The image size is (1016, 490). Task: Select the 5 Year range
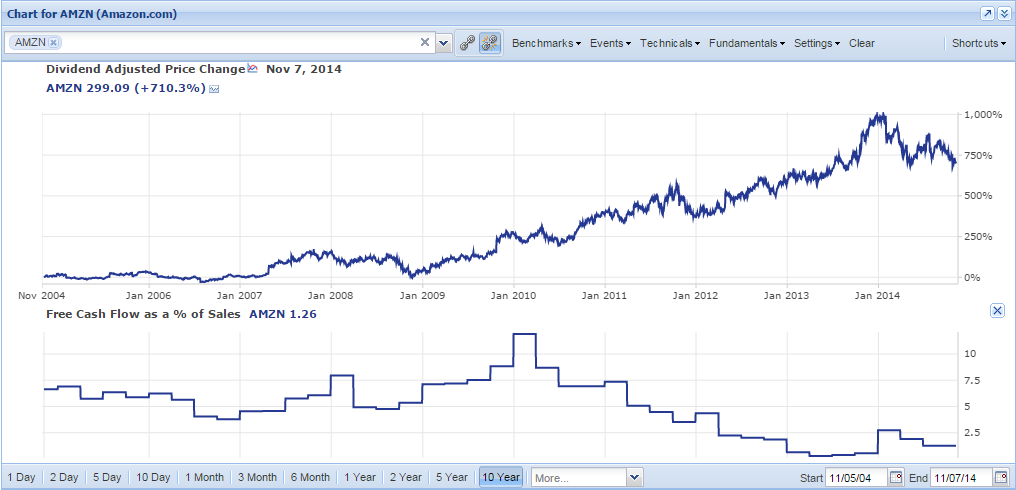point(452,477)
